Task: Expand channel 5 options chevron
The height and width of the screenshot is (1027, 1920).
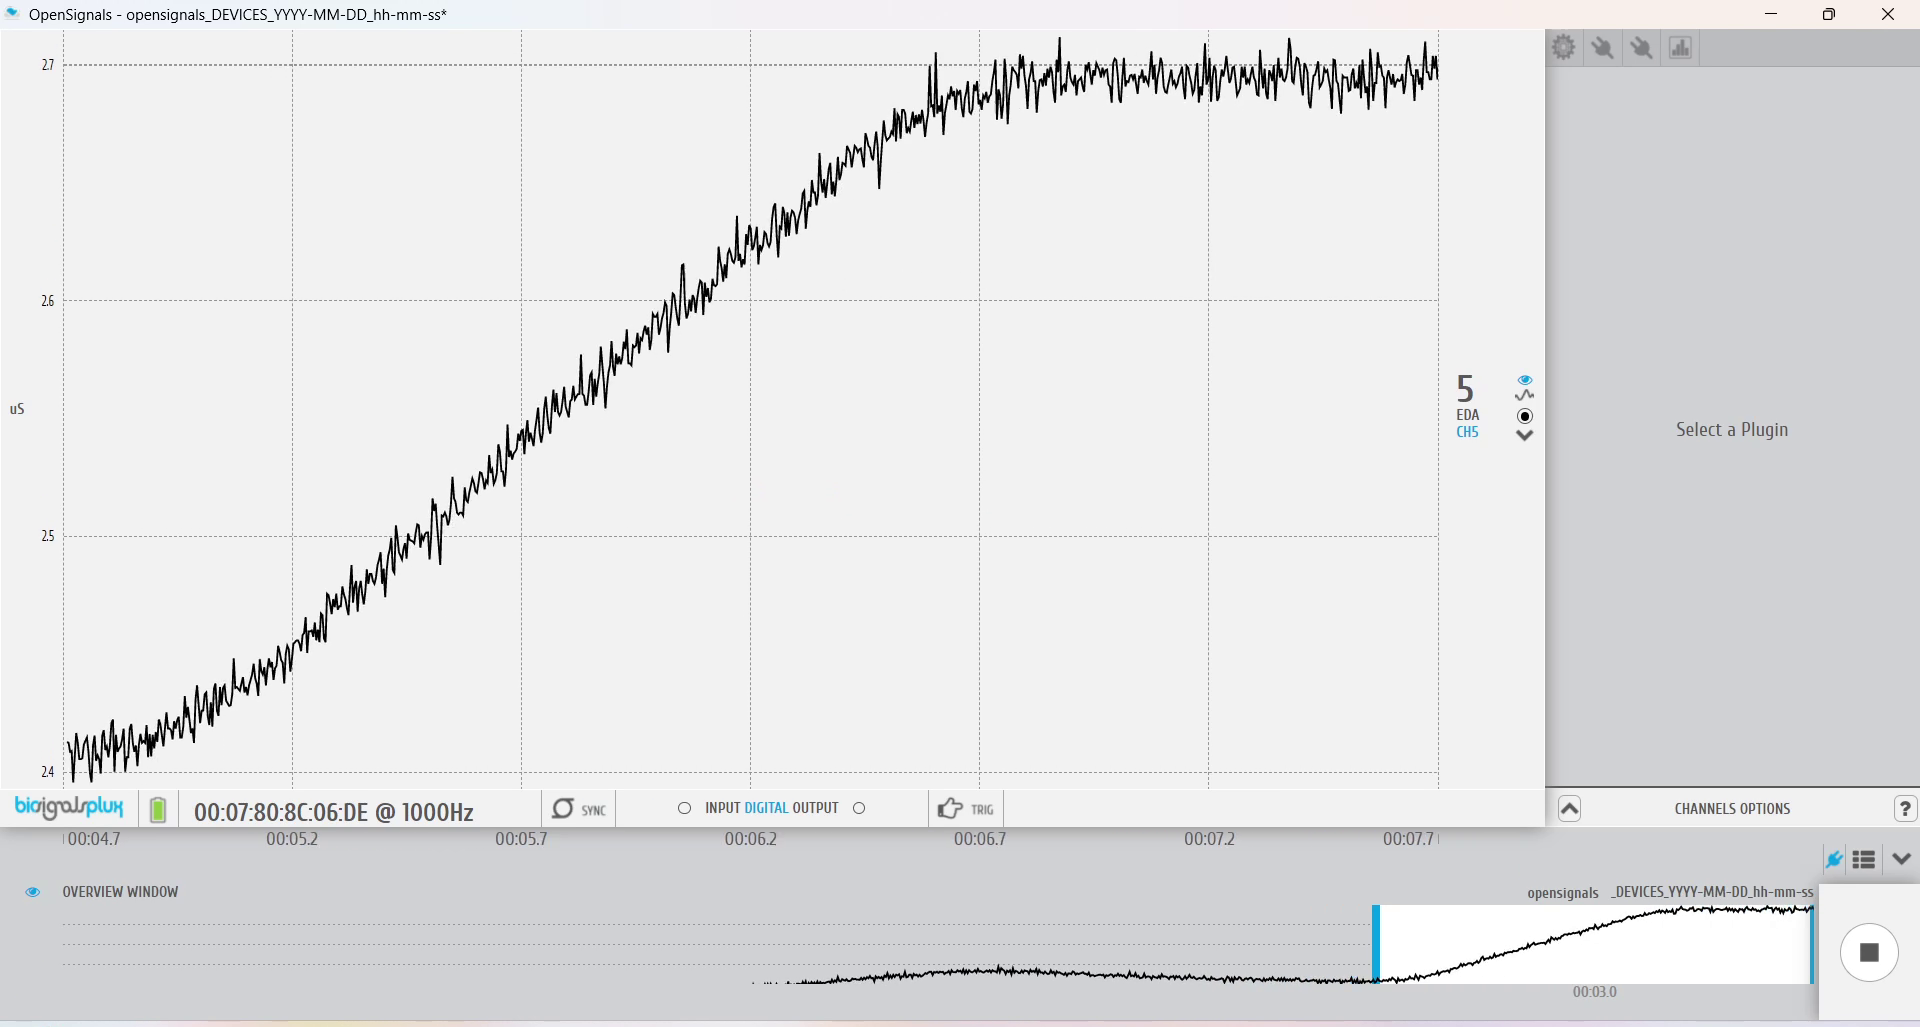Action: click(1525, 435)
